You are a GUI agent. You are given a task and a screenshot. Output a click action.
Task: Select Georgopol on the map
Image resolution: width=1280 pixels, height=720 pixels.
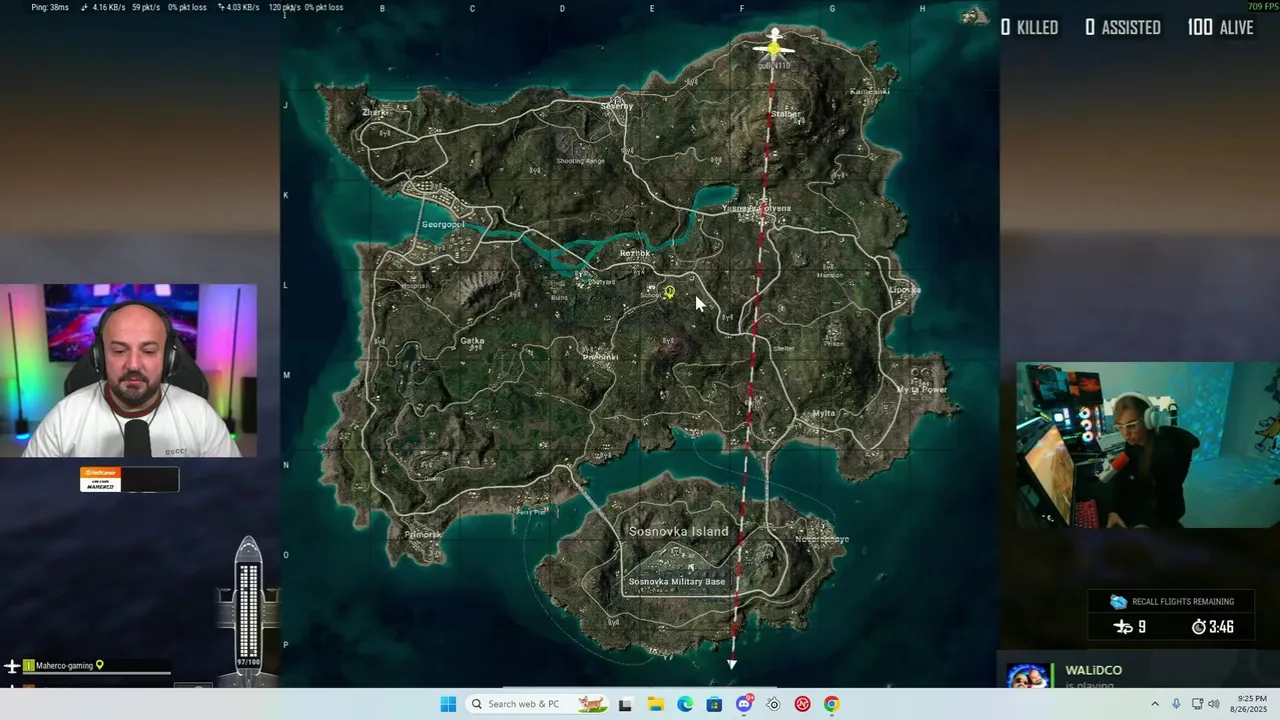(x=443, y=224)
